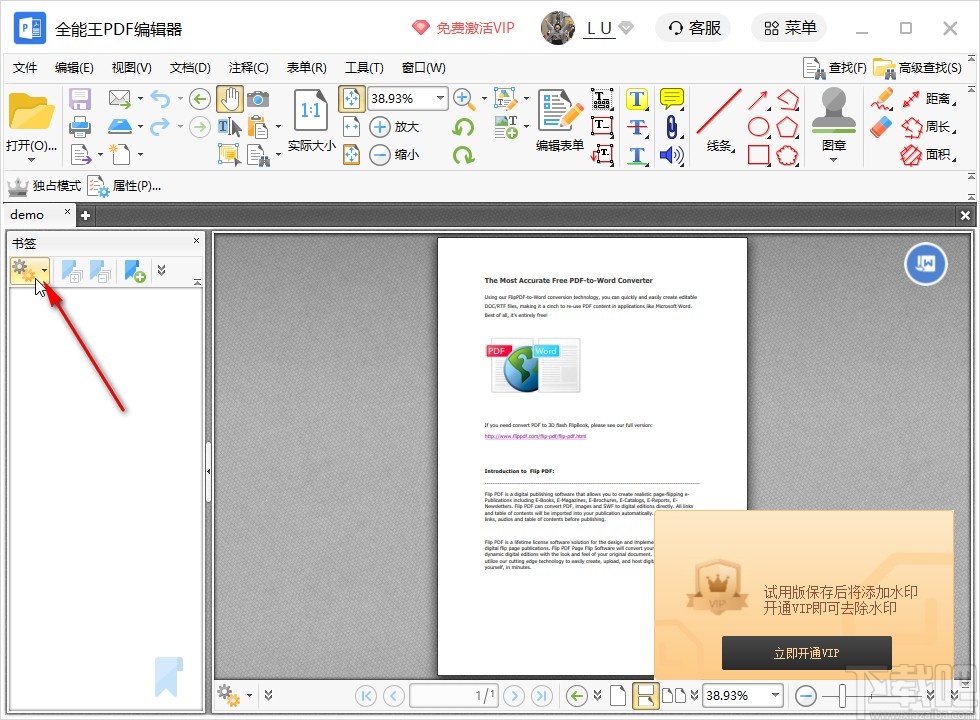Open the 工具(T) menu
The image size is (980, 720).
pos(364,68)
